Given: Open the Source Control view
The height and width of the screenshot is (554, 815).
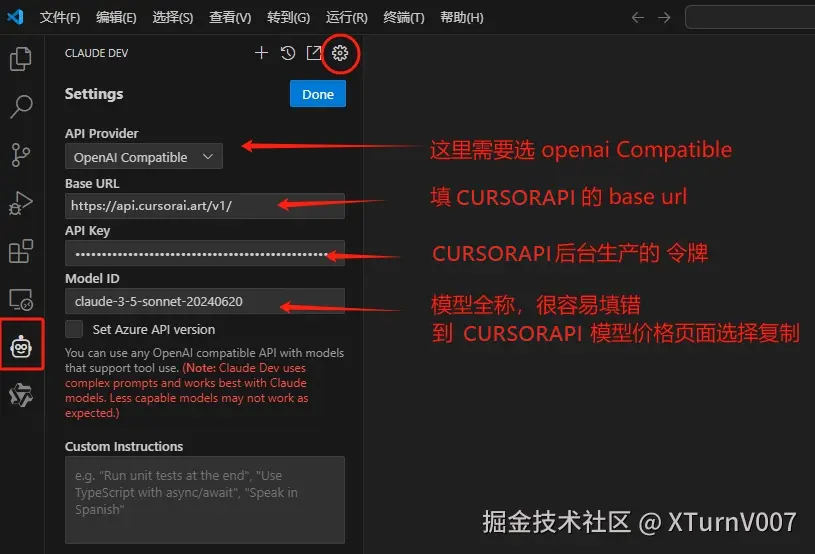Looking at the screenshot, I should click(21, 155).
